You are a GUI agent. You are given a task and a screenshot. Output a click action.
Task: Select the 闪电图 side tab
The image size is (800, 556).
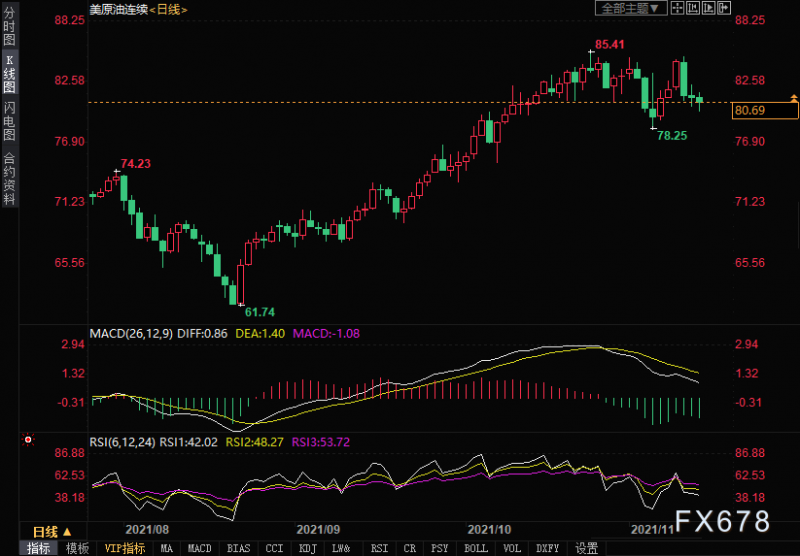(9, 120)
